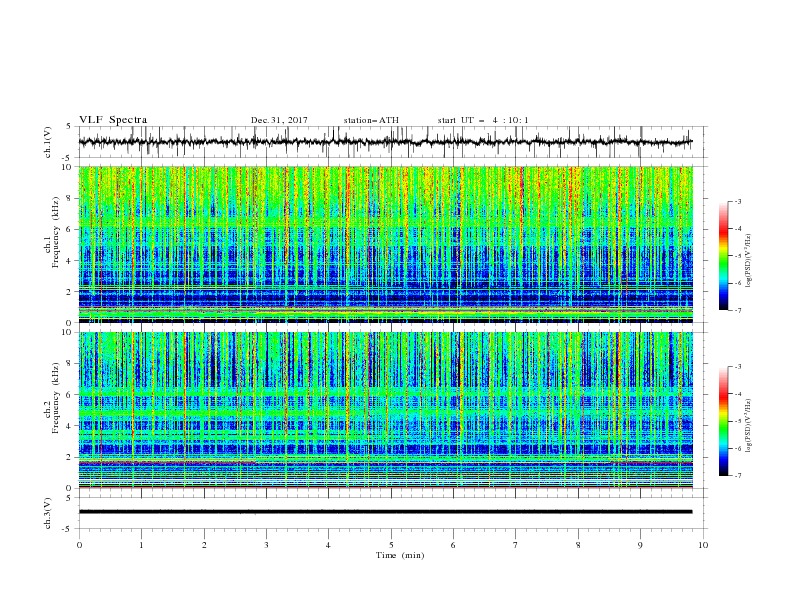The width and height of the screenshot is (792, 612).
Task: Click the 'Time (min)' axis label
Action: (x=400, y=555)
